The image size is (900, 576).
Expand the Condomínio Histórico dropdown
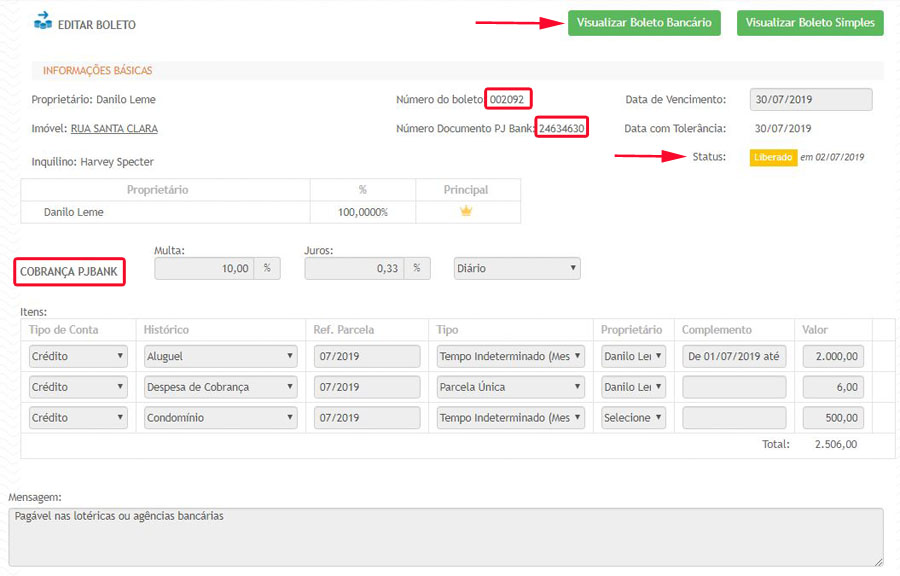click(220, 417)
